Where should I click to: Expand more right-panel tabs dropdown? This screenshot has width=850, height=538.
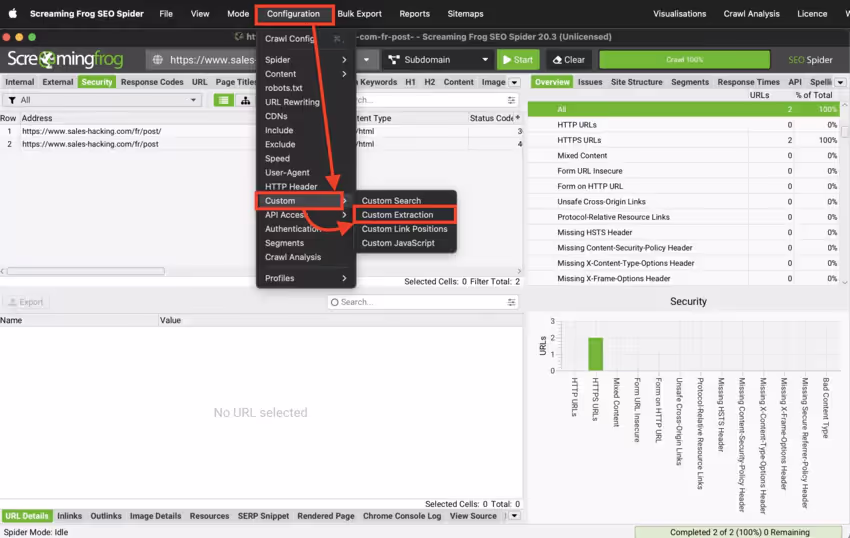coord(840,82)
